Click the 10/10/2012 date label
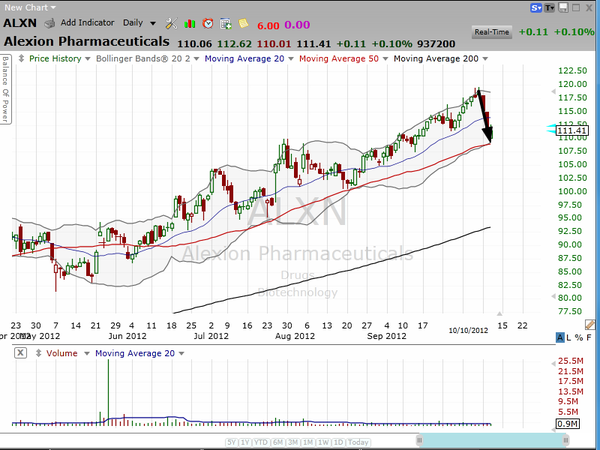Image resolution: width=600 pixels, height=450 pixels. (468, 330)
